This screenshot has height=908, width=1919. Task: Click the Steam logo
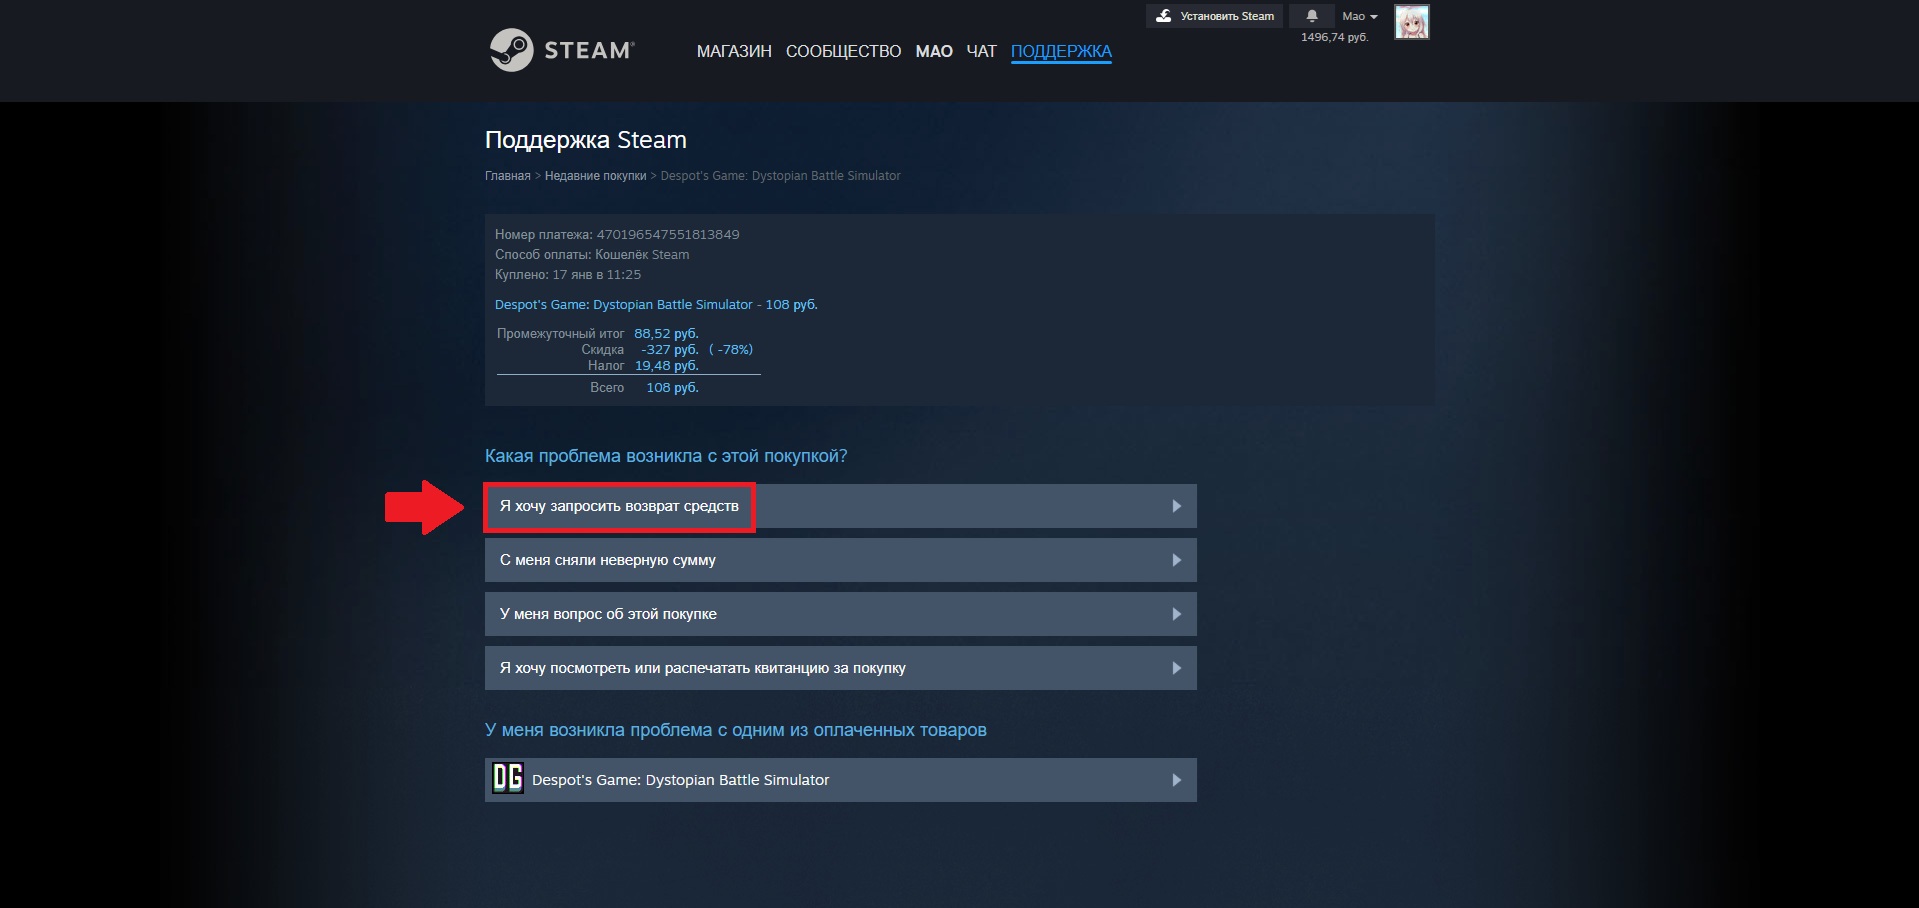click(561, 50)
